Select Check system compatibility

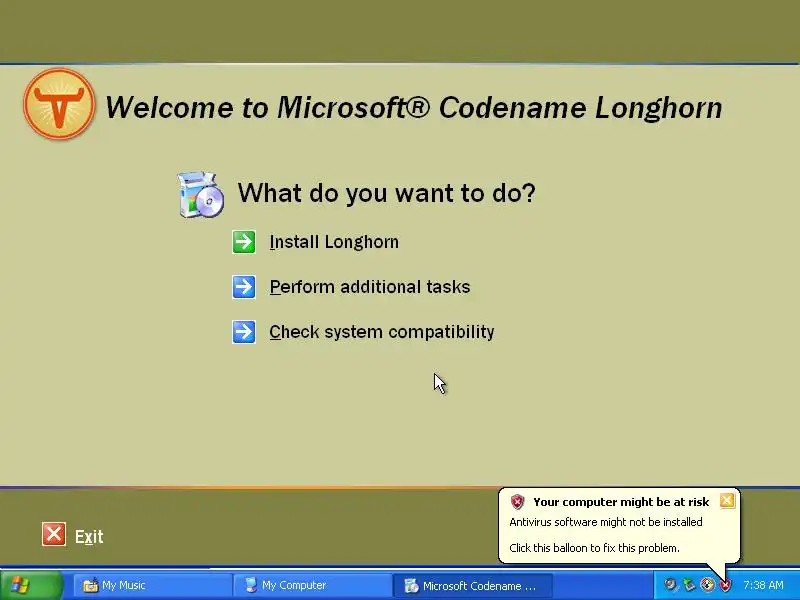tap(382, 332)
